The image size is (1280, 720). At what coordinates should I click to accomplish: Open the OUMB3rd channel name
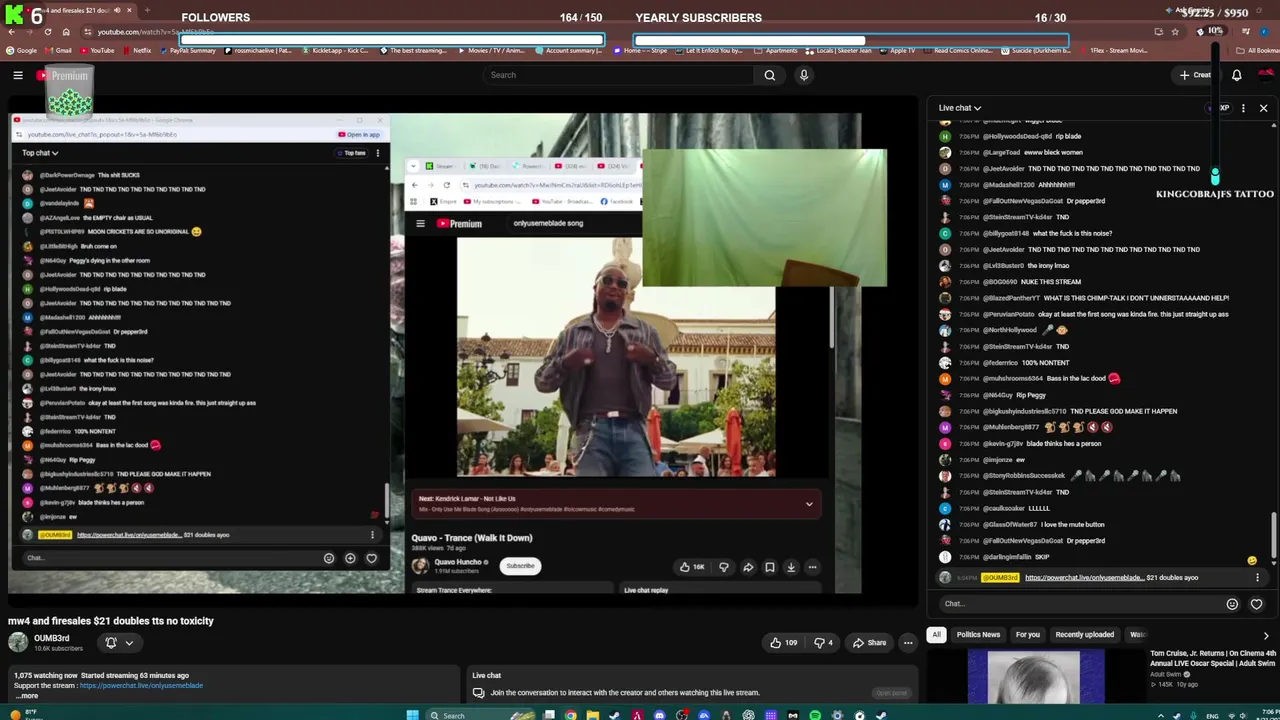(52, 638)
